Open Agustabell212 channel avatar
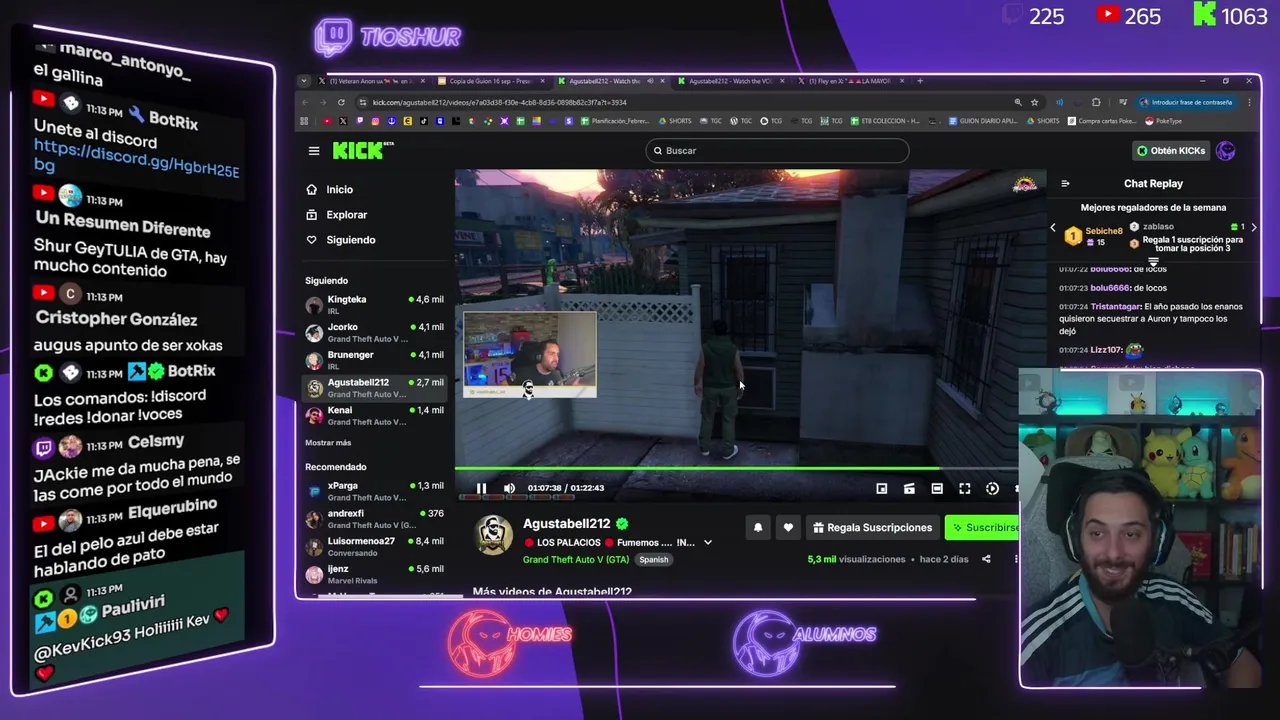 pos(493,536)
